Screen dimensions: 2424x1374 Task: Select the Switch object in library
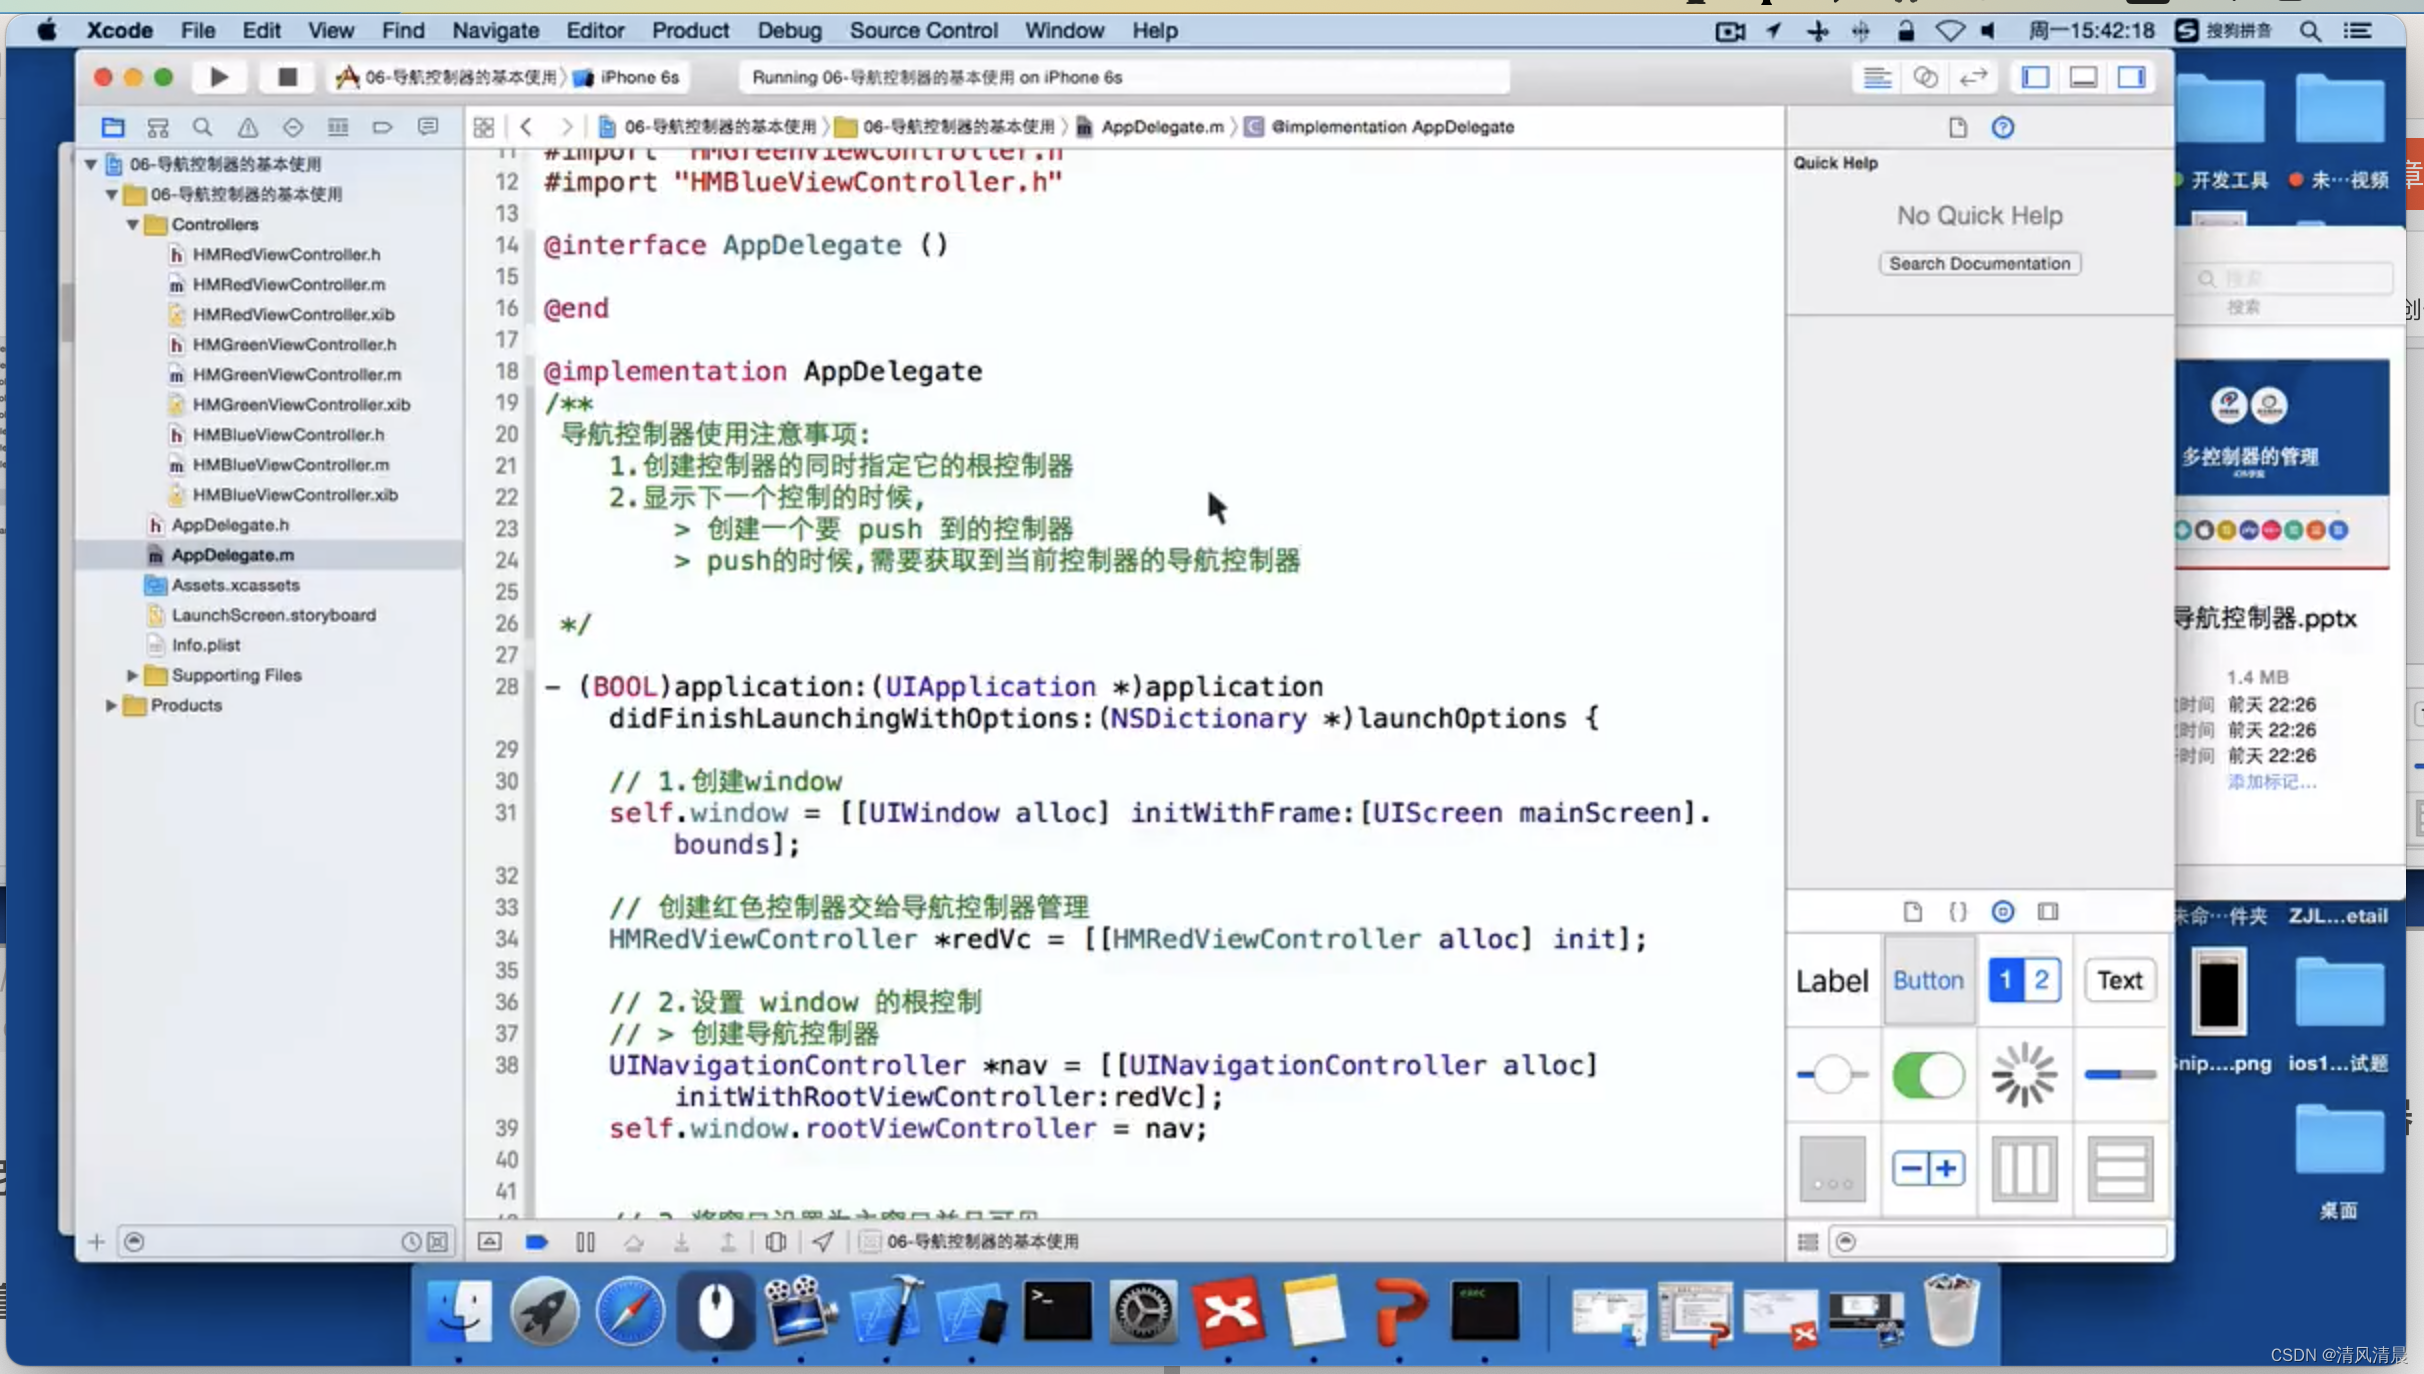click(x=1928, y=1074)
